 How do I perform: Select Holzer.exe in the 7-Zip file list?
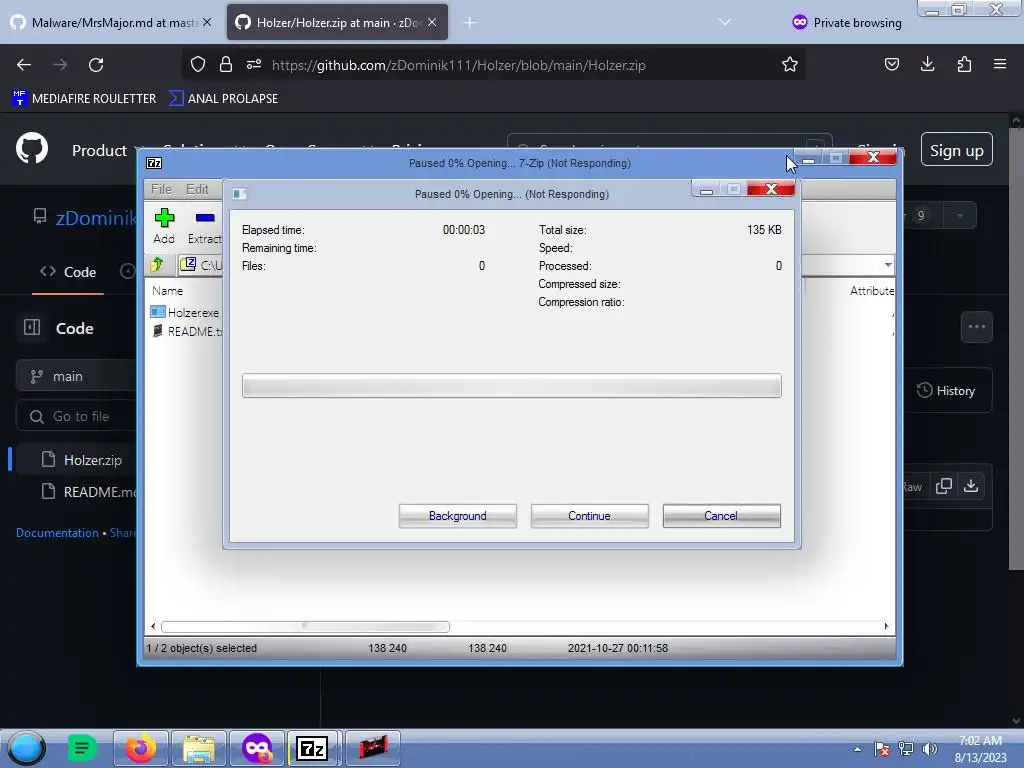tap(185, 313)
